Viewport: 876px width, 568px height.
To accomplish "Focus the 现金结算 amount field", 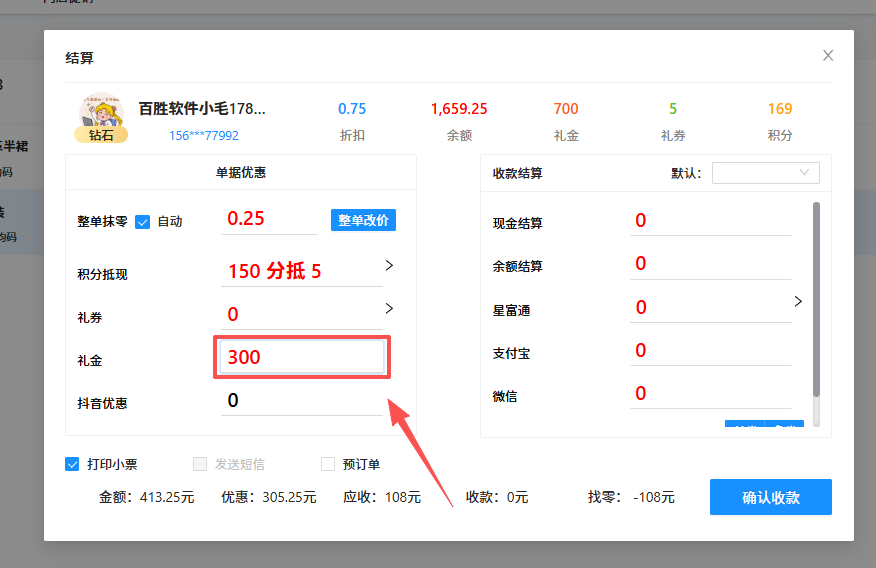I will point(710,221).
